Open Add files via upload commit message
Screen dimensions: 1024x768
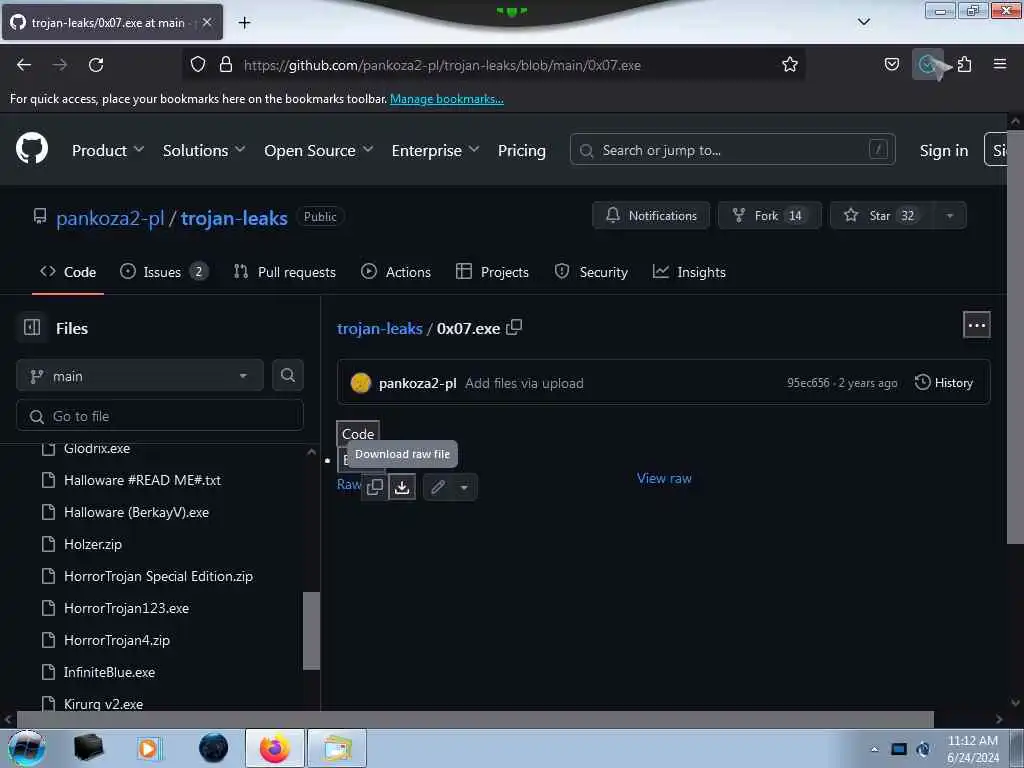pos(524,383)
